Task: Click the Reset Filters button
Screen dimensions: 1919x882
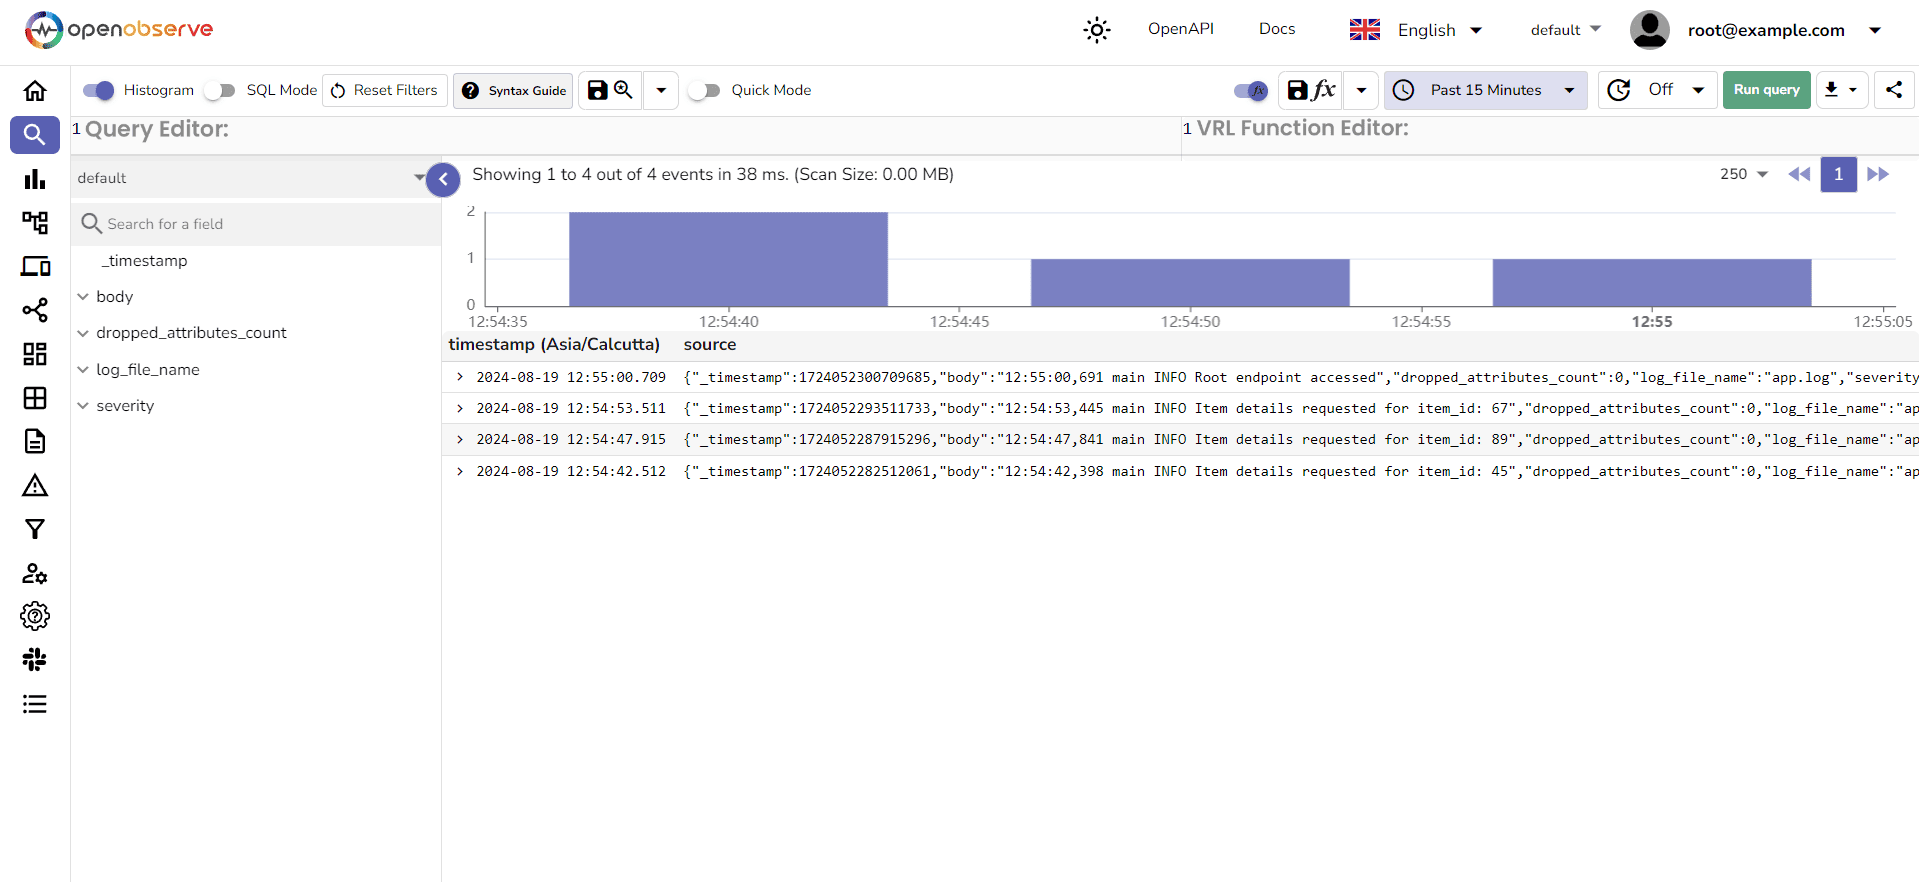Action: (x=384, y=90)
